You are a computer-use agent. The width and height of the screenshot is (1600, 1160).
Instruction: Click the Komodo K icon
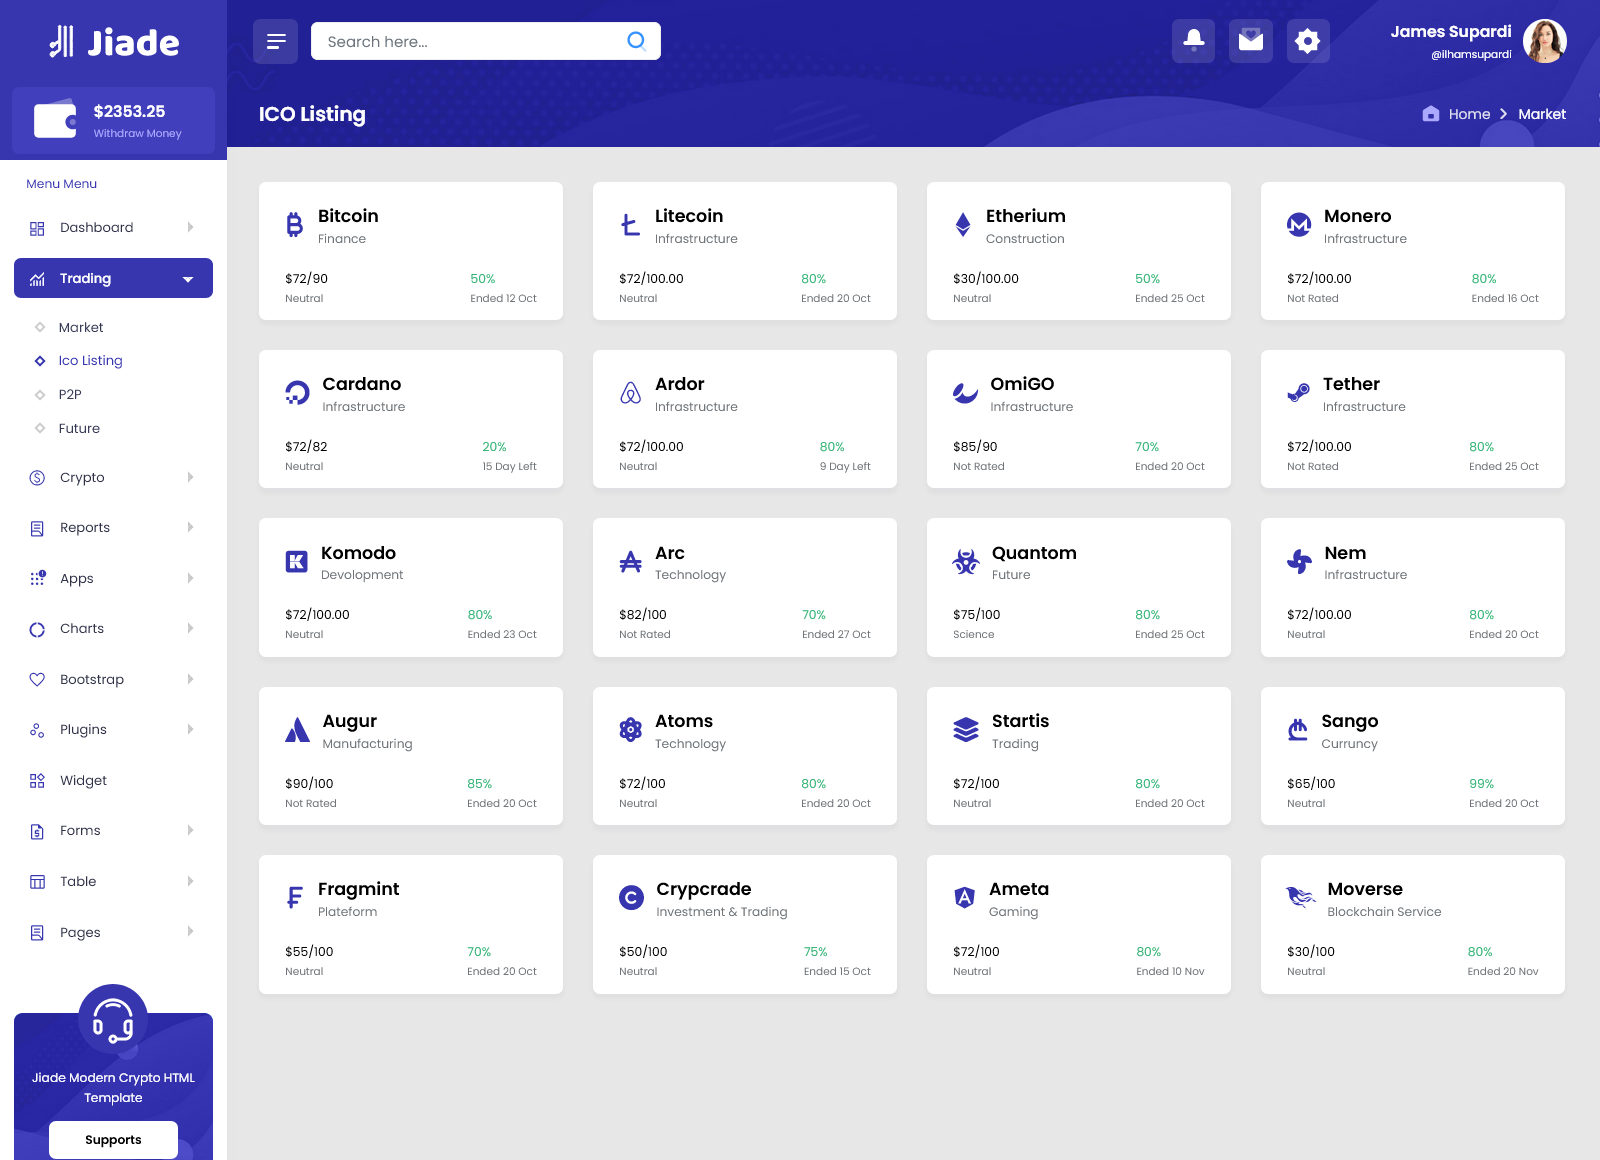pos(296,562)
